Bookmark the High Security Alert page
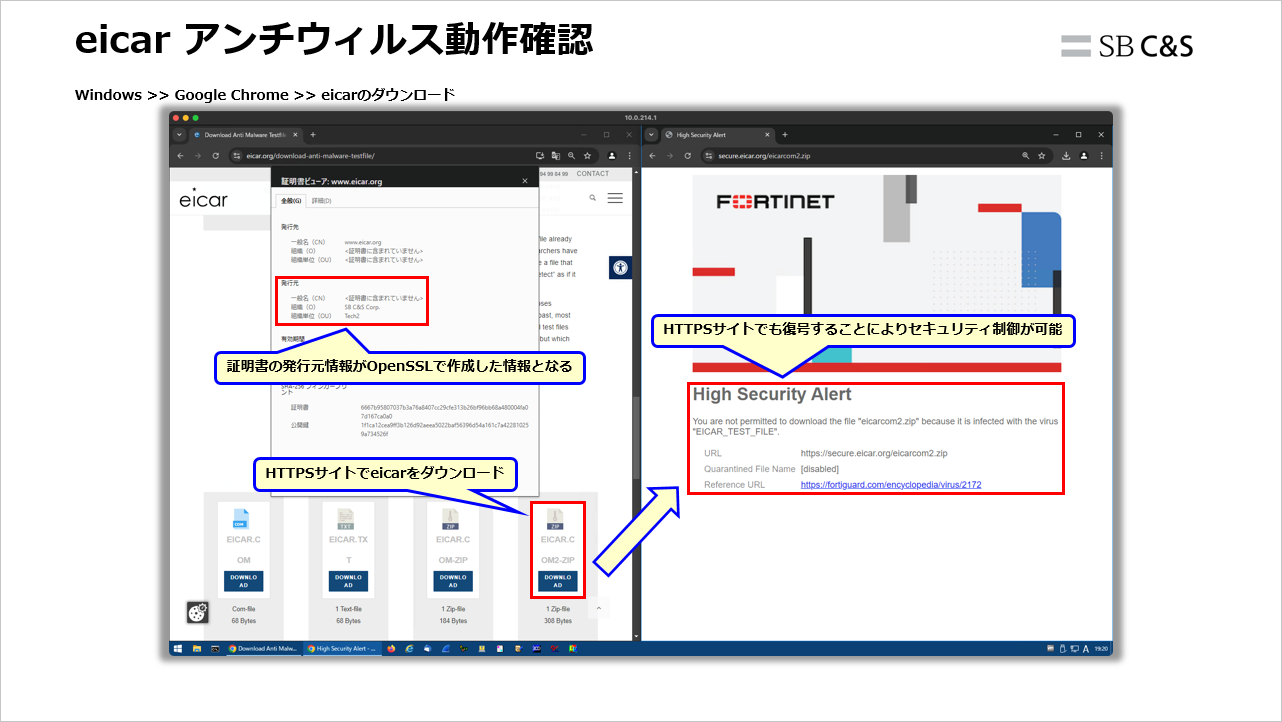 tap(1042, 156)
